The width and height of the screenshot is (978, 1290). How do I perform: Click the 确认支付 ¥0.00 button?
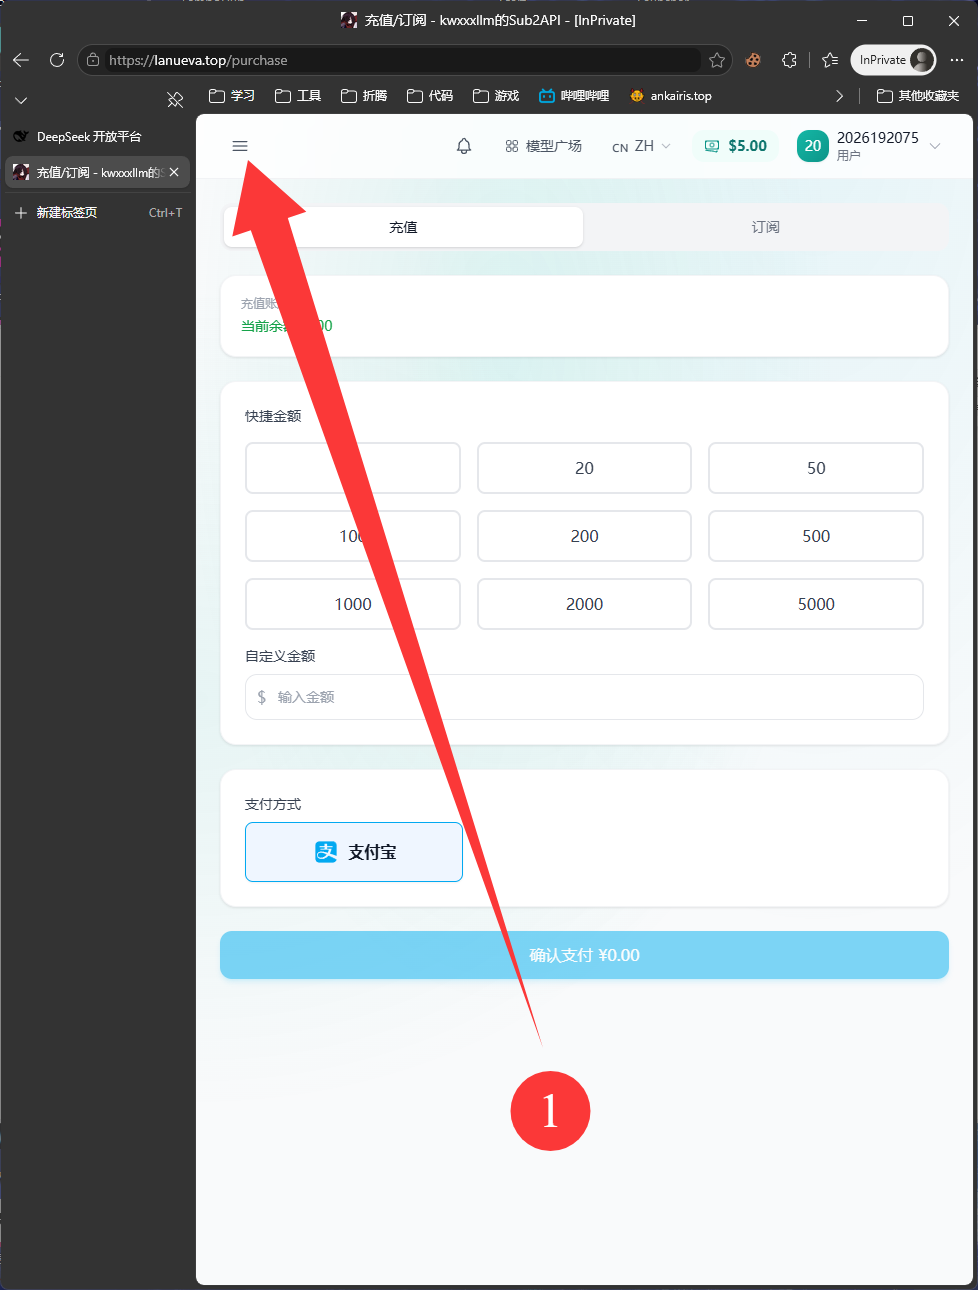point(584,955)
